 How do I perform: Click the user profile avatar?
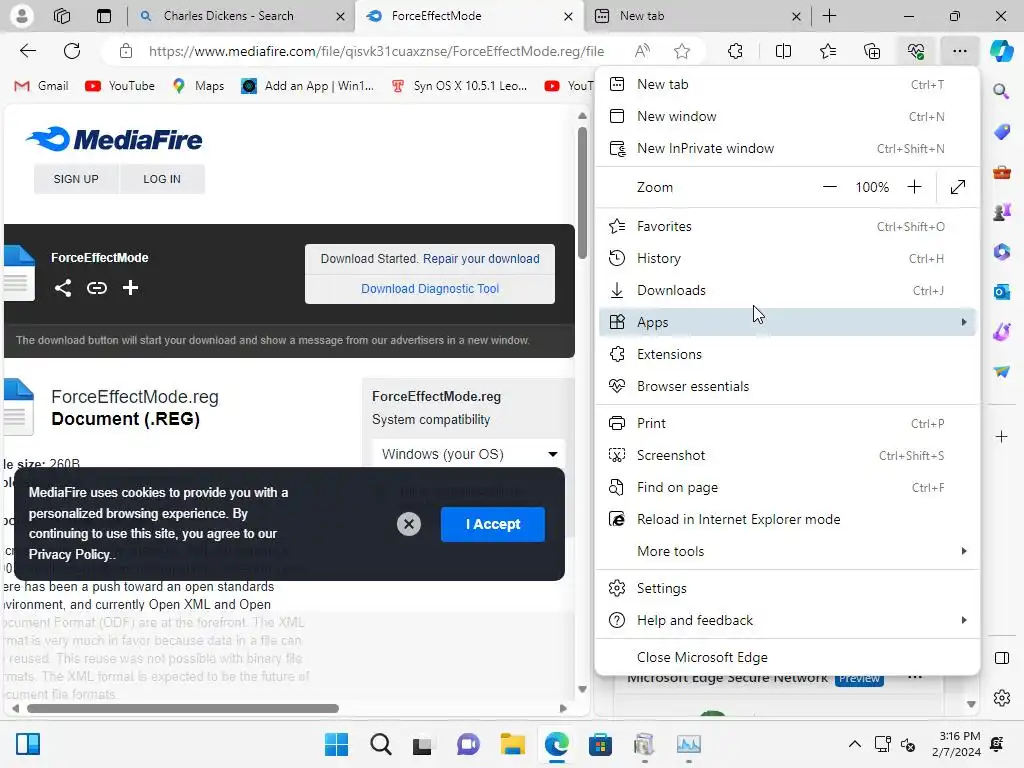(22, 16)
